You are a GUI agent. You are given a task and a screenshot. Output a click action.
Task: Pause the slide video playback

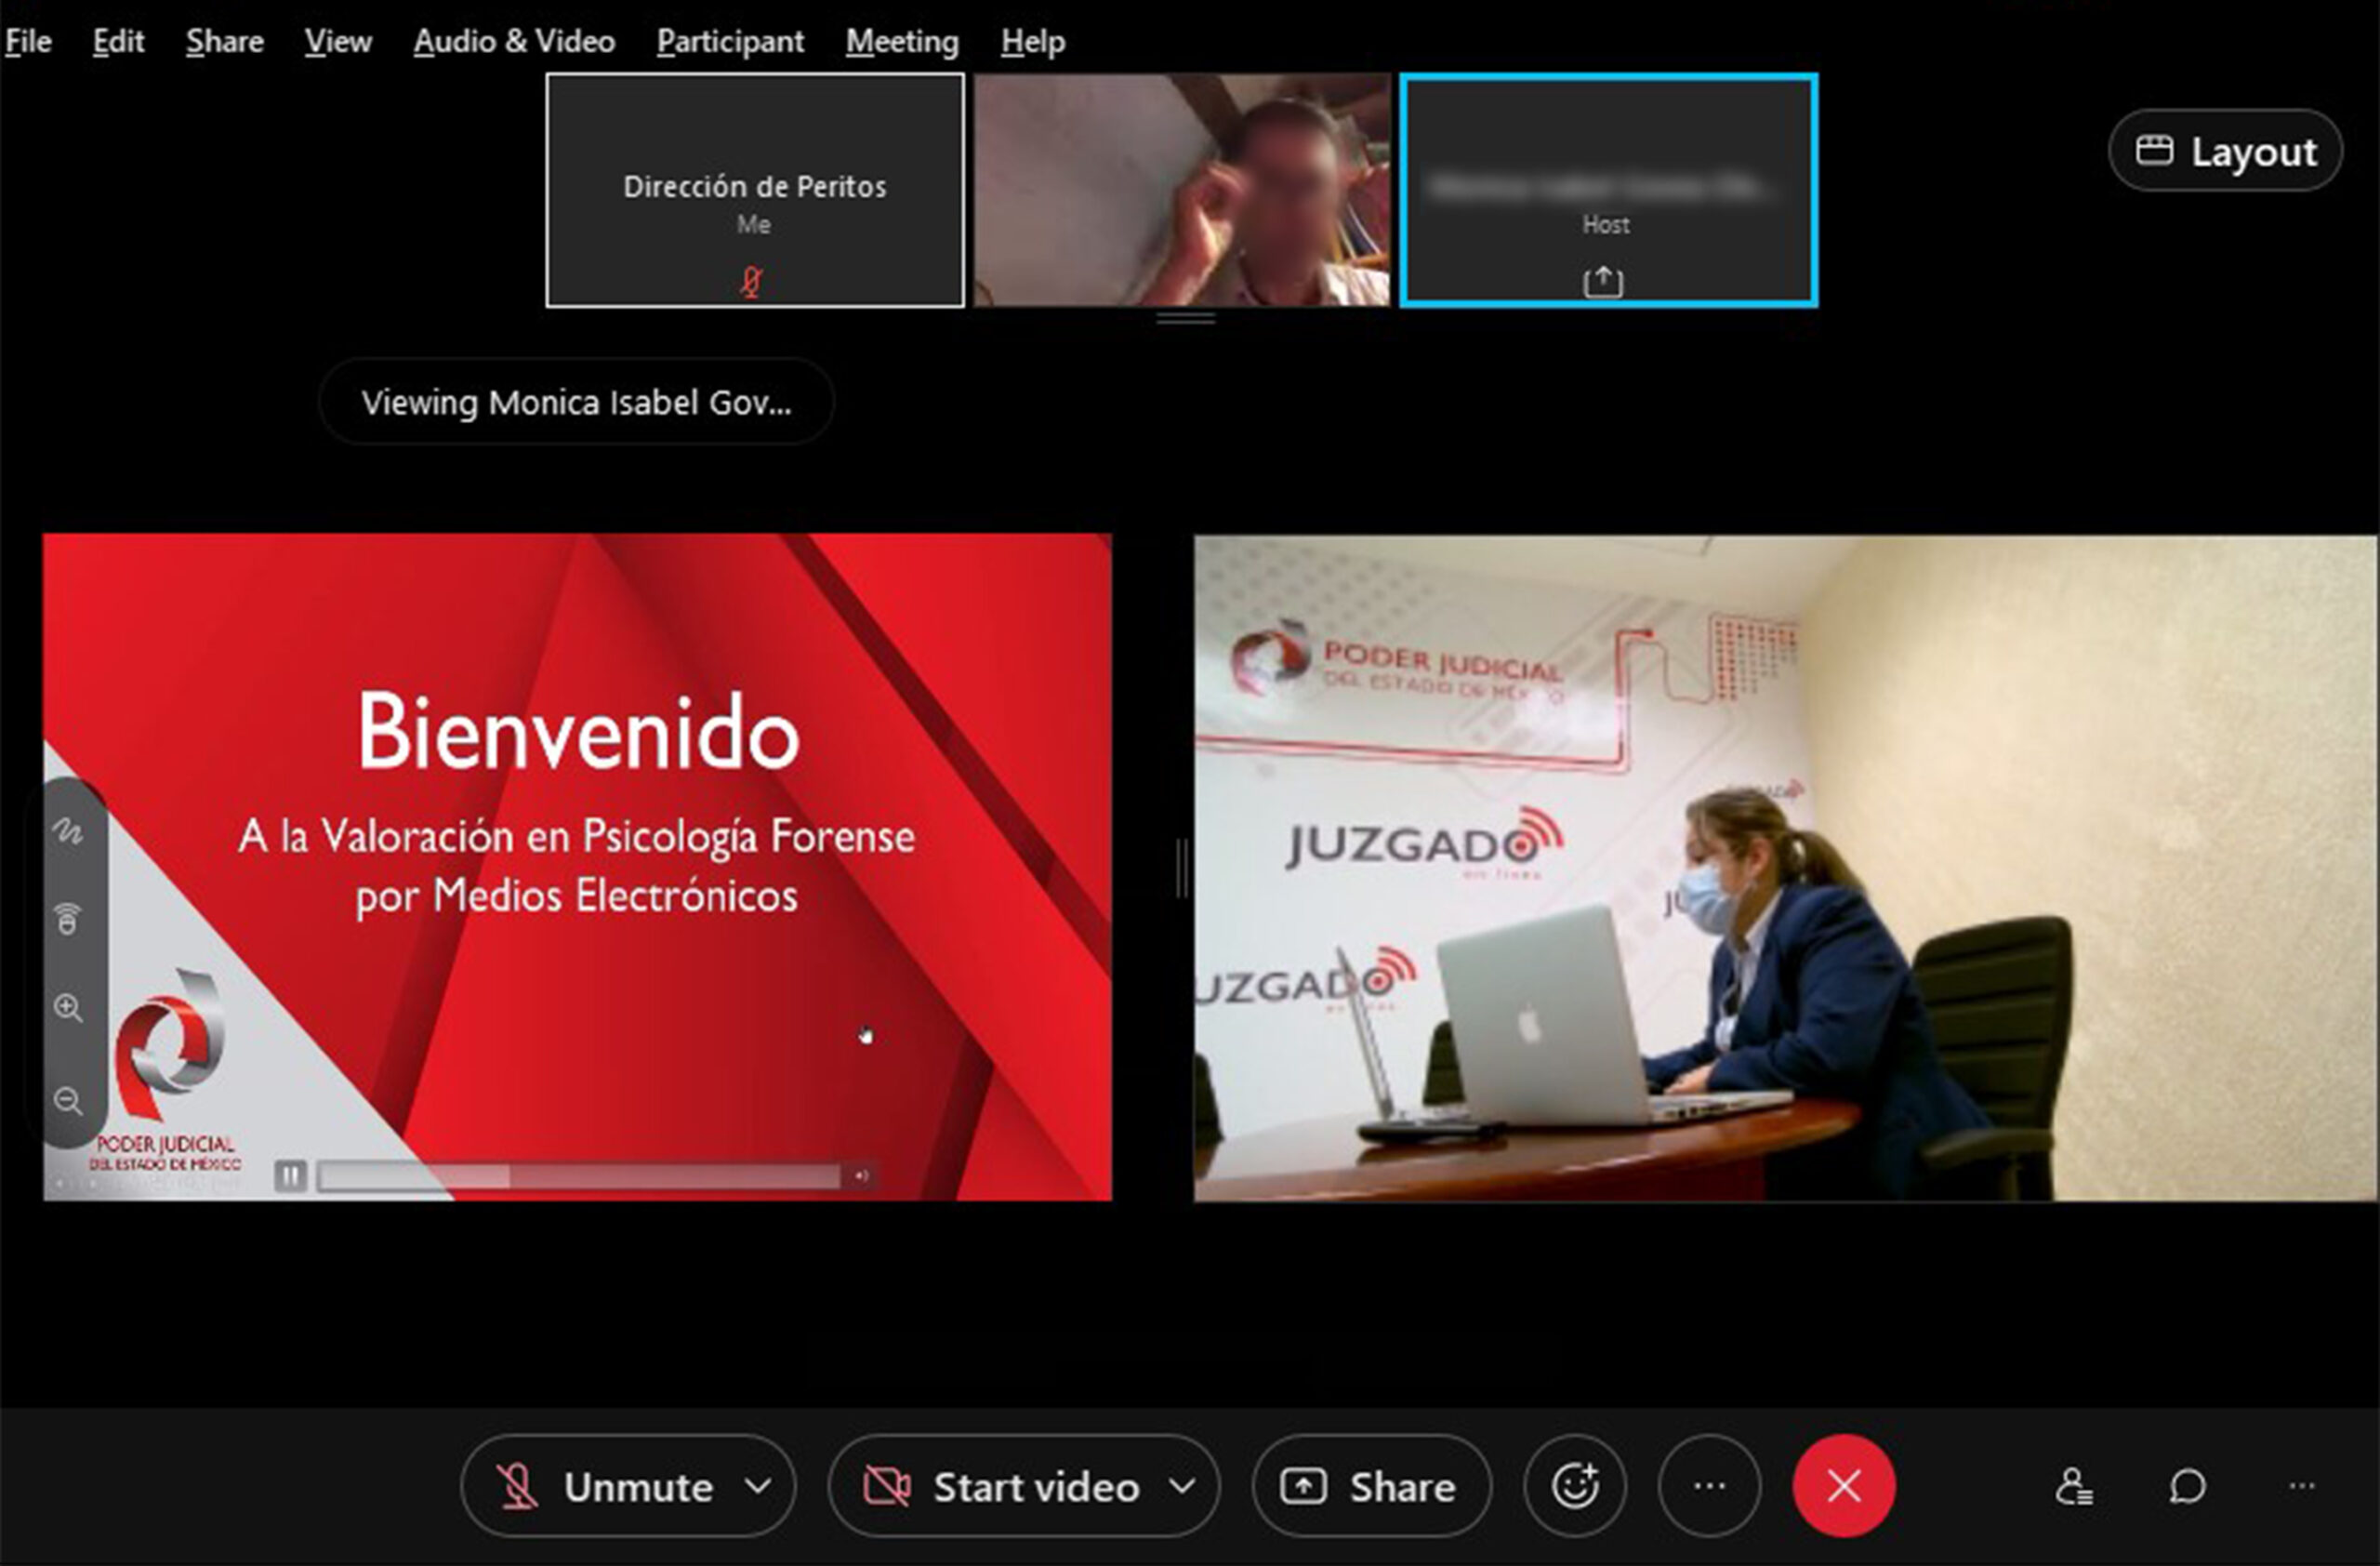[290, 1175]
